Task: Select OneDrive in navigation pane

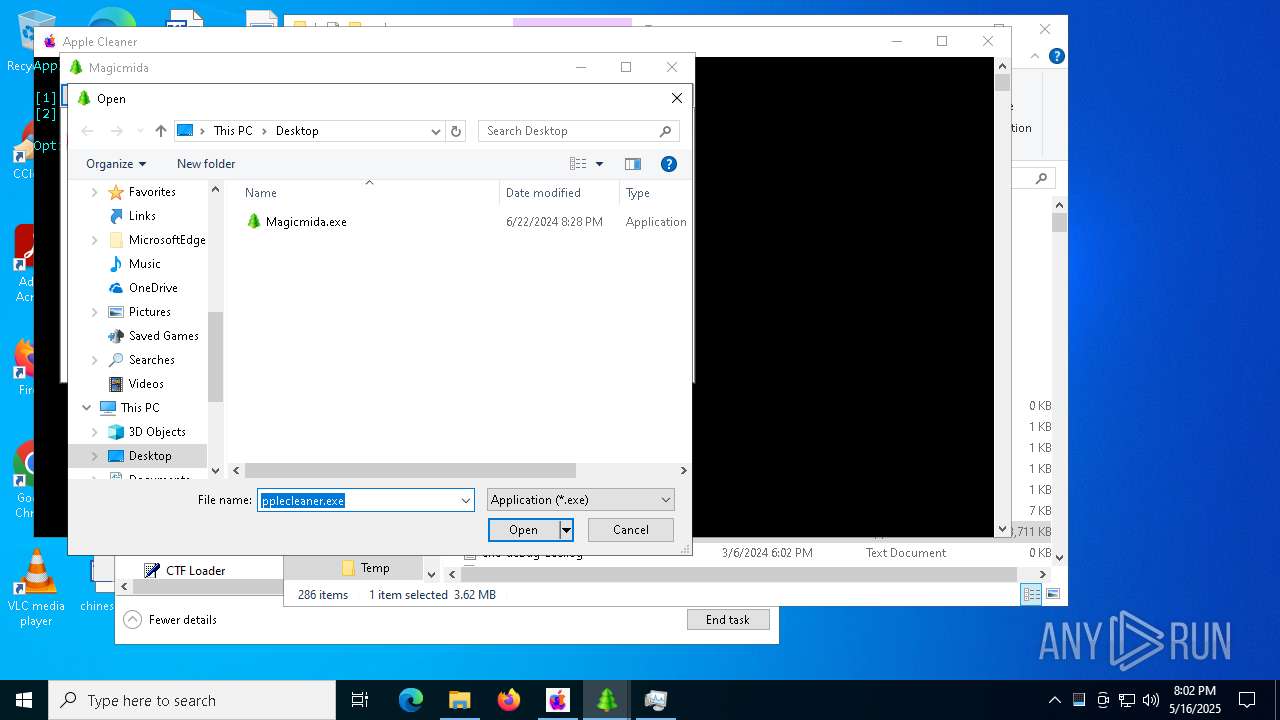Action: [x=153, y=288]
